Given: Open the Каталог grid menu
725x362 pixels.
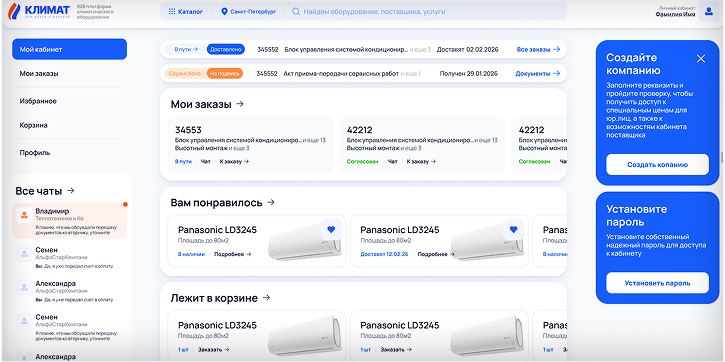Looking at the screenshot, I should 185,12.
